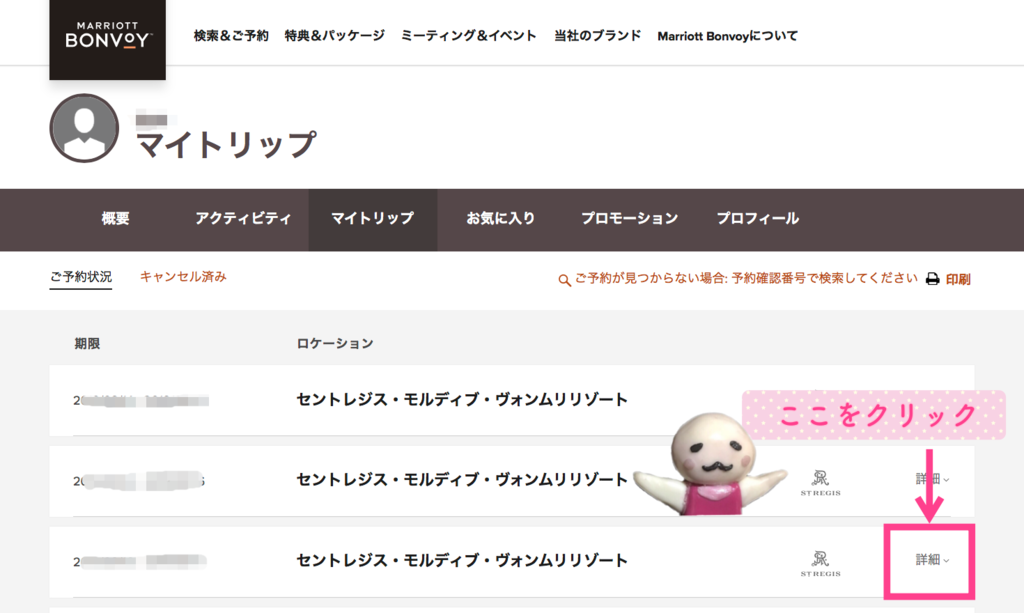Search by confirmation number link

pos(746,279)
